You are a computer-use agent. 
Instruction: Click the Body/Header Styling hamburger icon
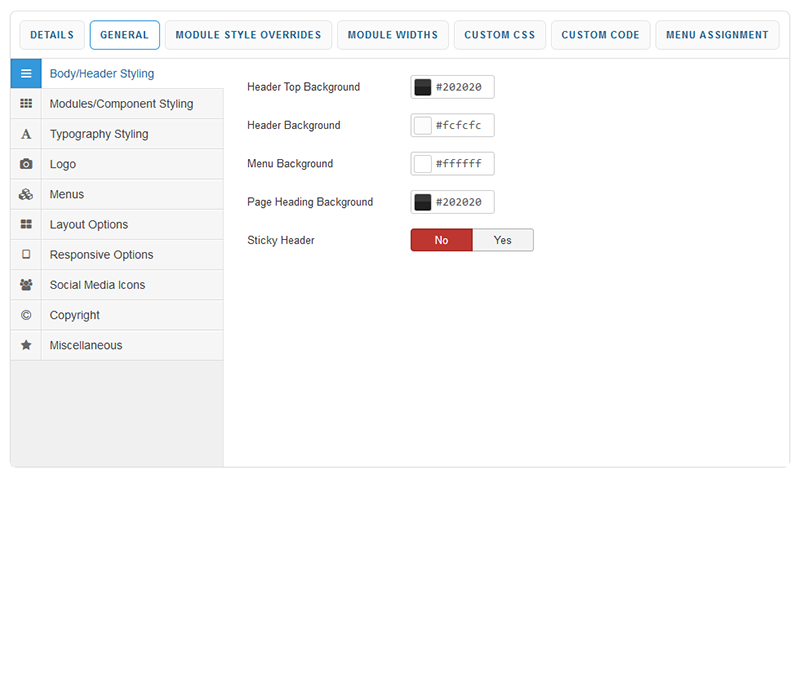pyautogui.click(x=26, y=74)
